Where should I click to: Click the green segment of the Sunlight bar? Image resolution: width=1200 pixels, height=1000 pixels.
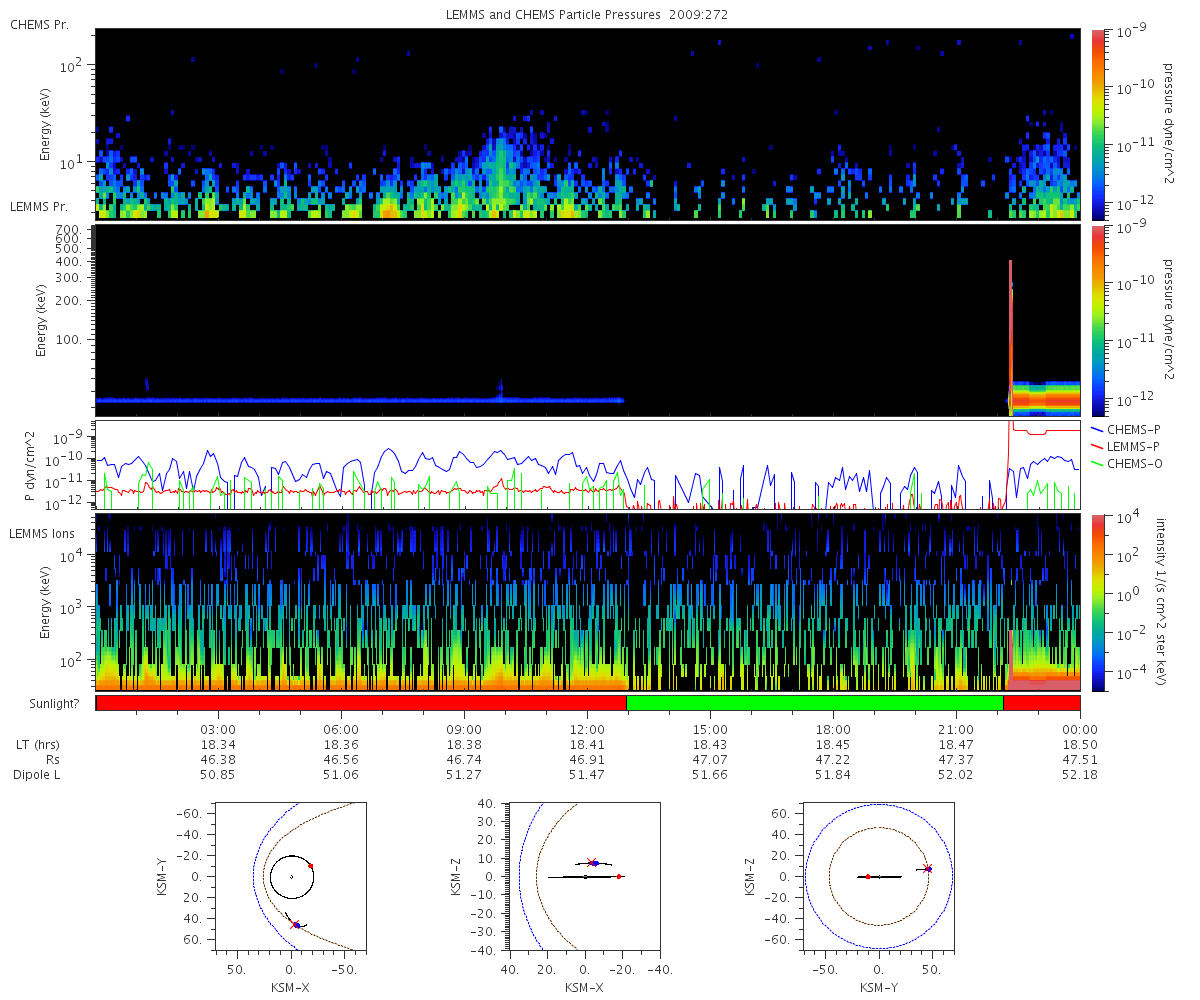815,702
